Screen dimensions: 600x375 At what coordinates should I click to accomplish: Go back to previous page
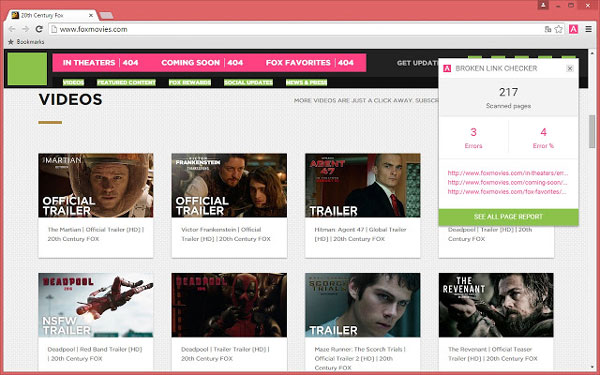pos(12,29)
